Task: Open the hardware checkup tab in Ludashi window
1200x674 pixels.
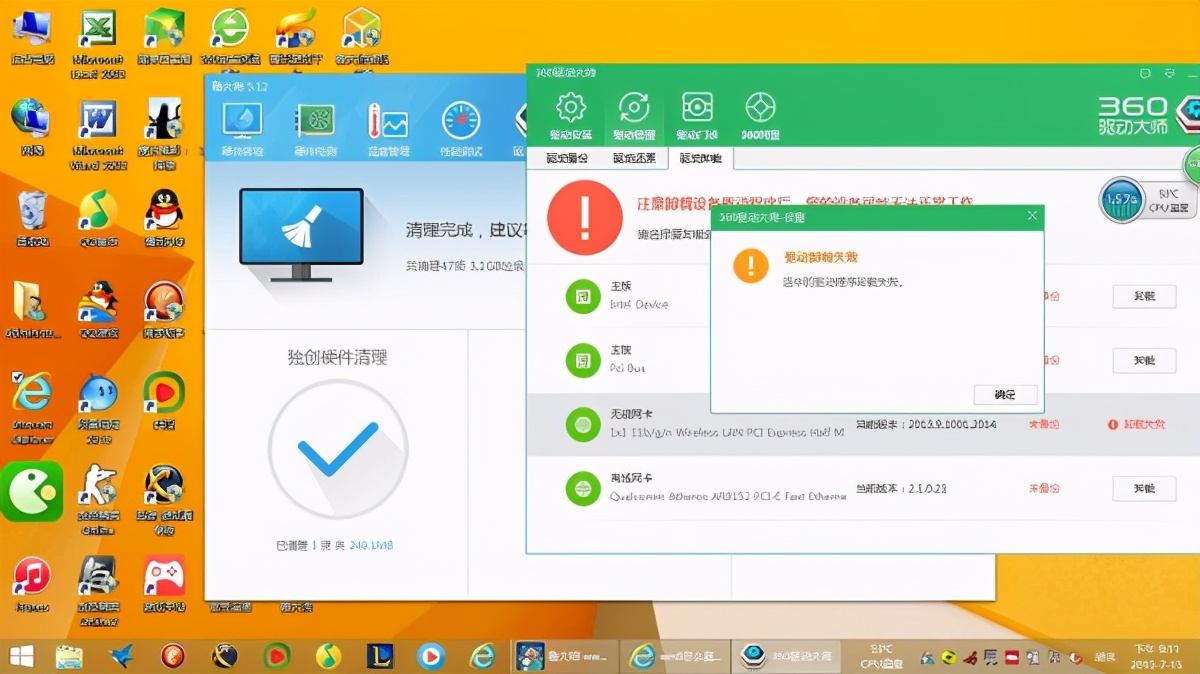Action: tap(242, 130)
